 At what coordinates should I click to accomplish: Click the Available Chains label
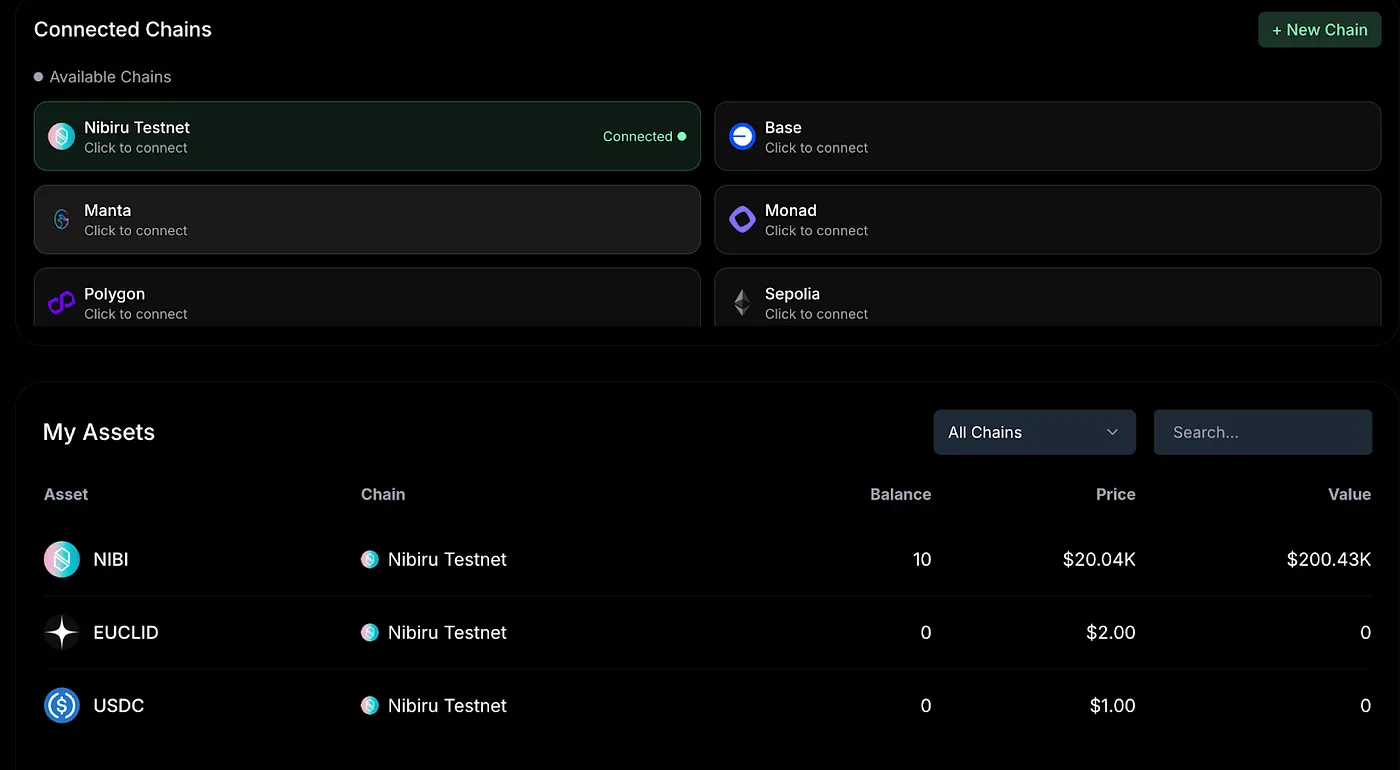[110, 77]
